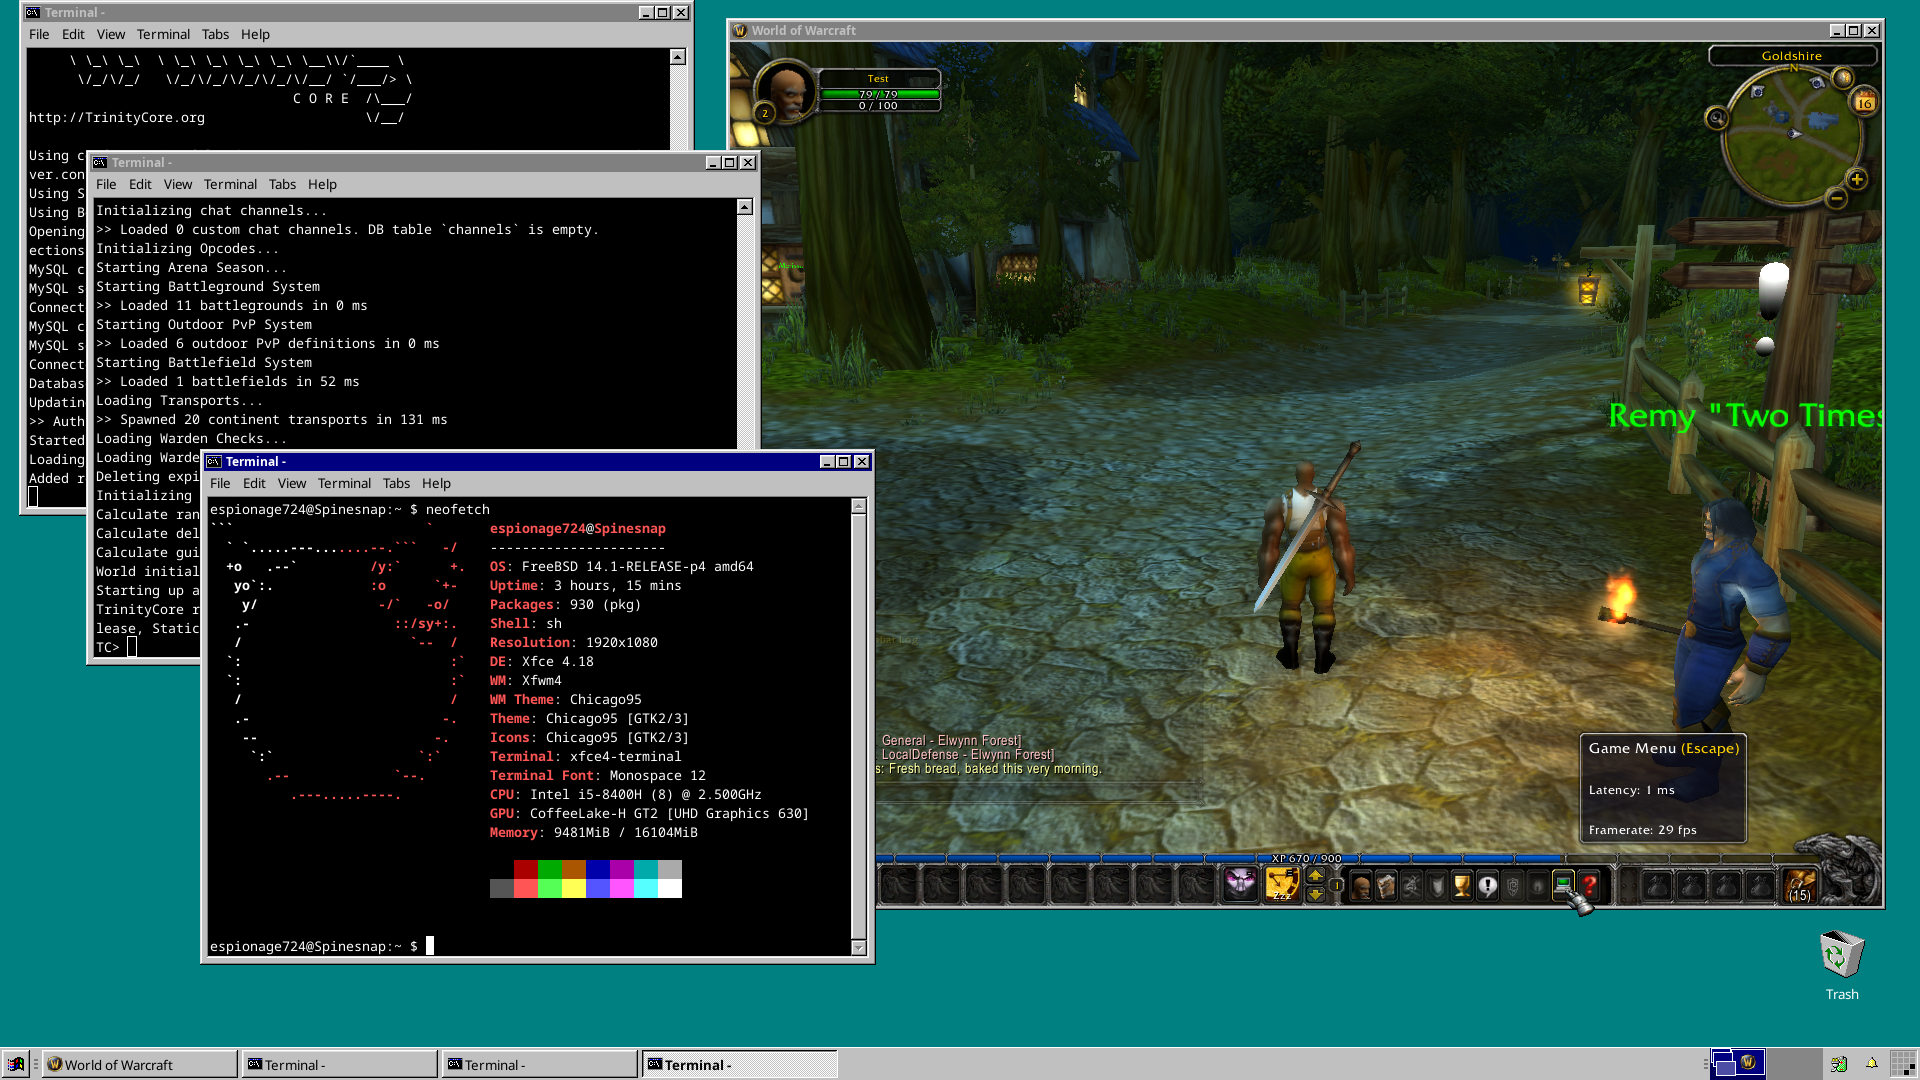
Task: Open the backpack bag showing 15 slots
Action: click(x=1800, y=885)
